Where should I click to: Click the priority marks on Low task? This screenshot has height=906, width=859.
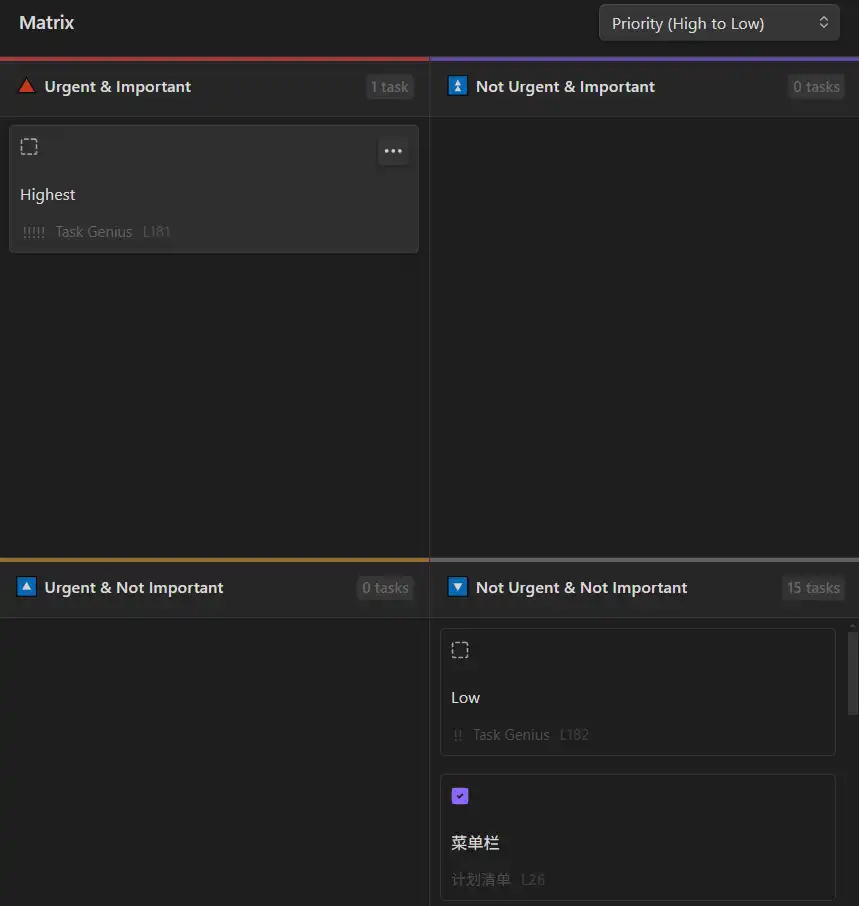(x=458, y=735)
